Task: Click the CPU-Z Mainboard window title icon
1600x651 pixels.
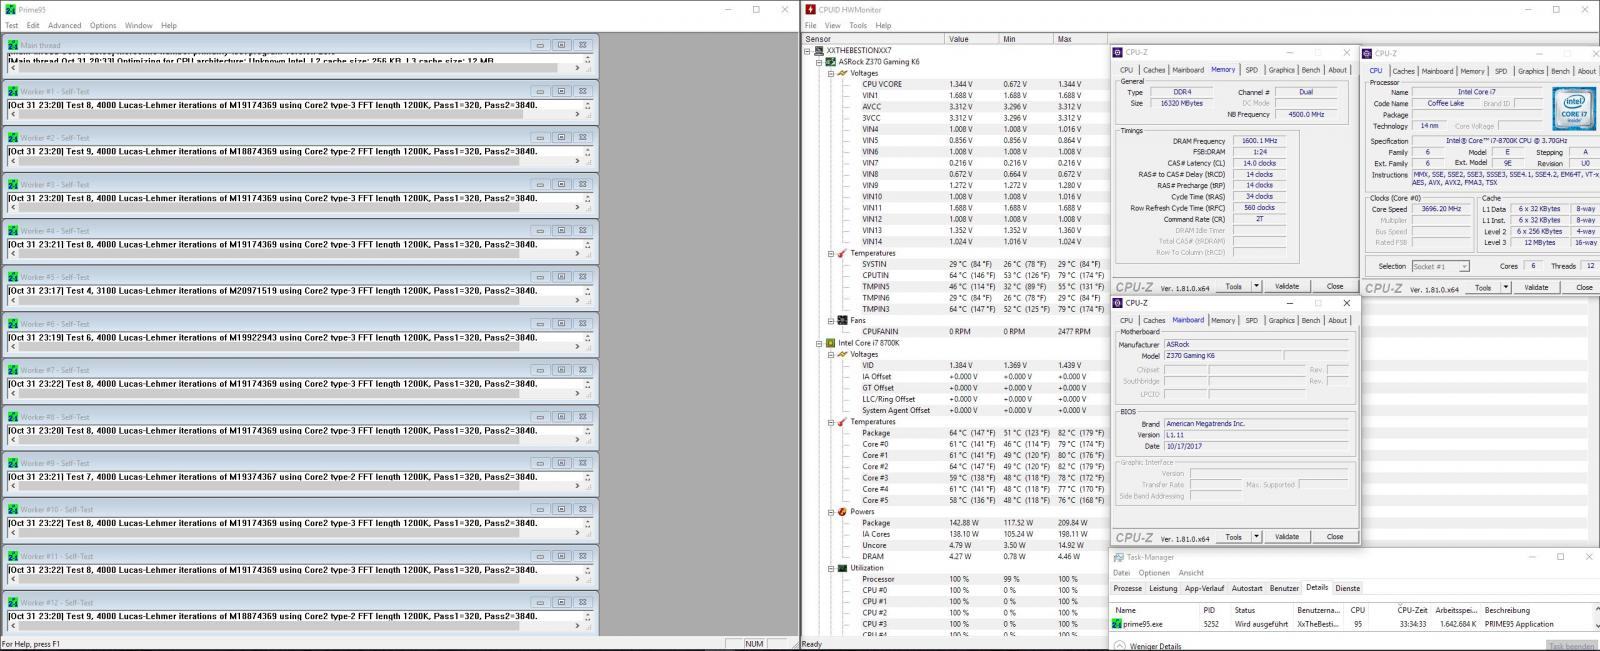Action: (1119, 303)
